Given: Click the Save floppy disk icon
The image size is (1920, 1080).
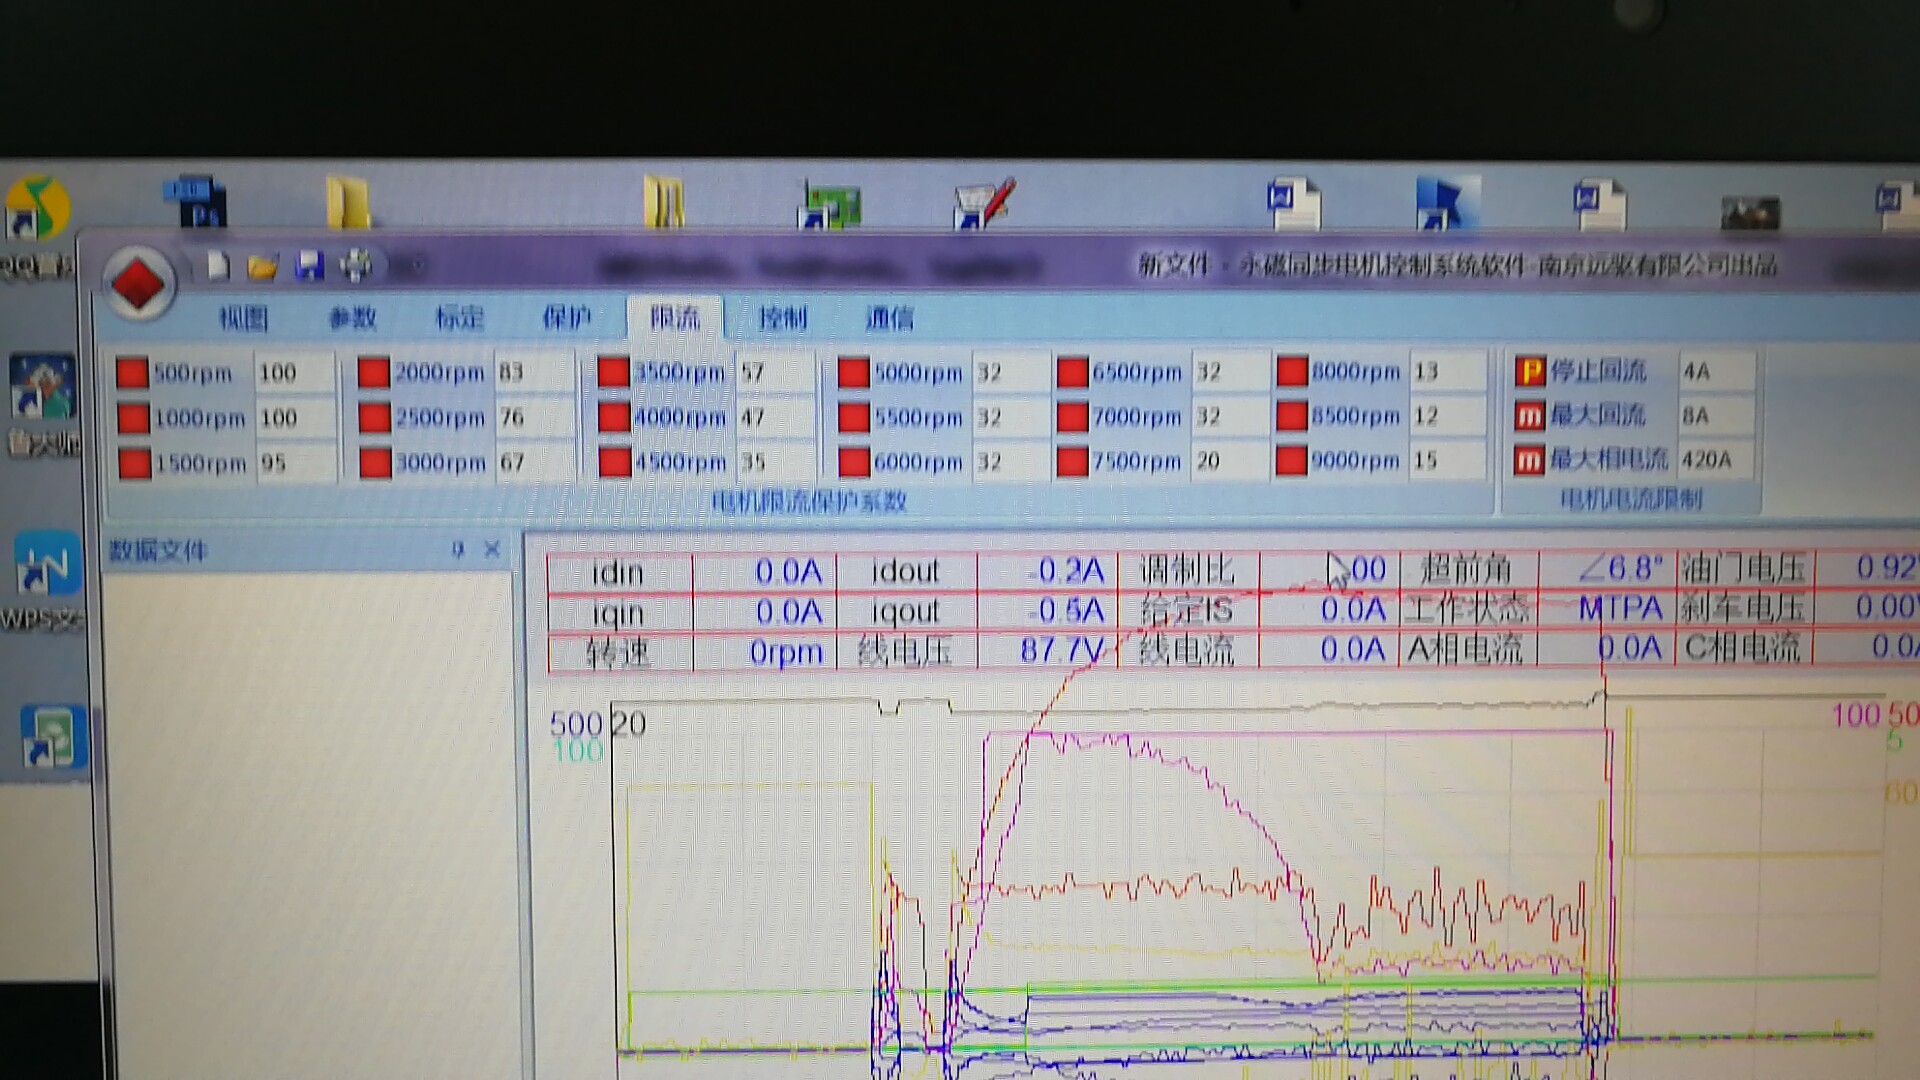Looking at the screenshot, I should (309, 266).
